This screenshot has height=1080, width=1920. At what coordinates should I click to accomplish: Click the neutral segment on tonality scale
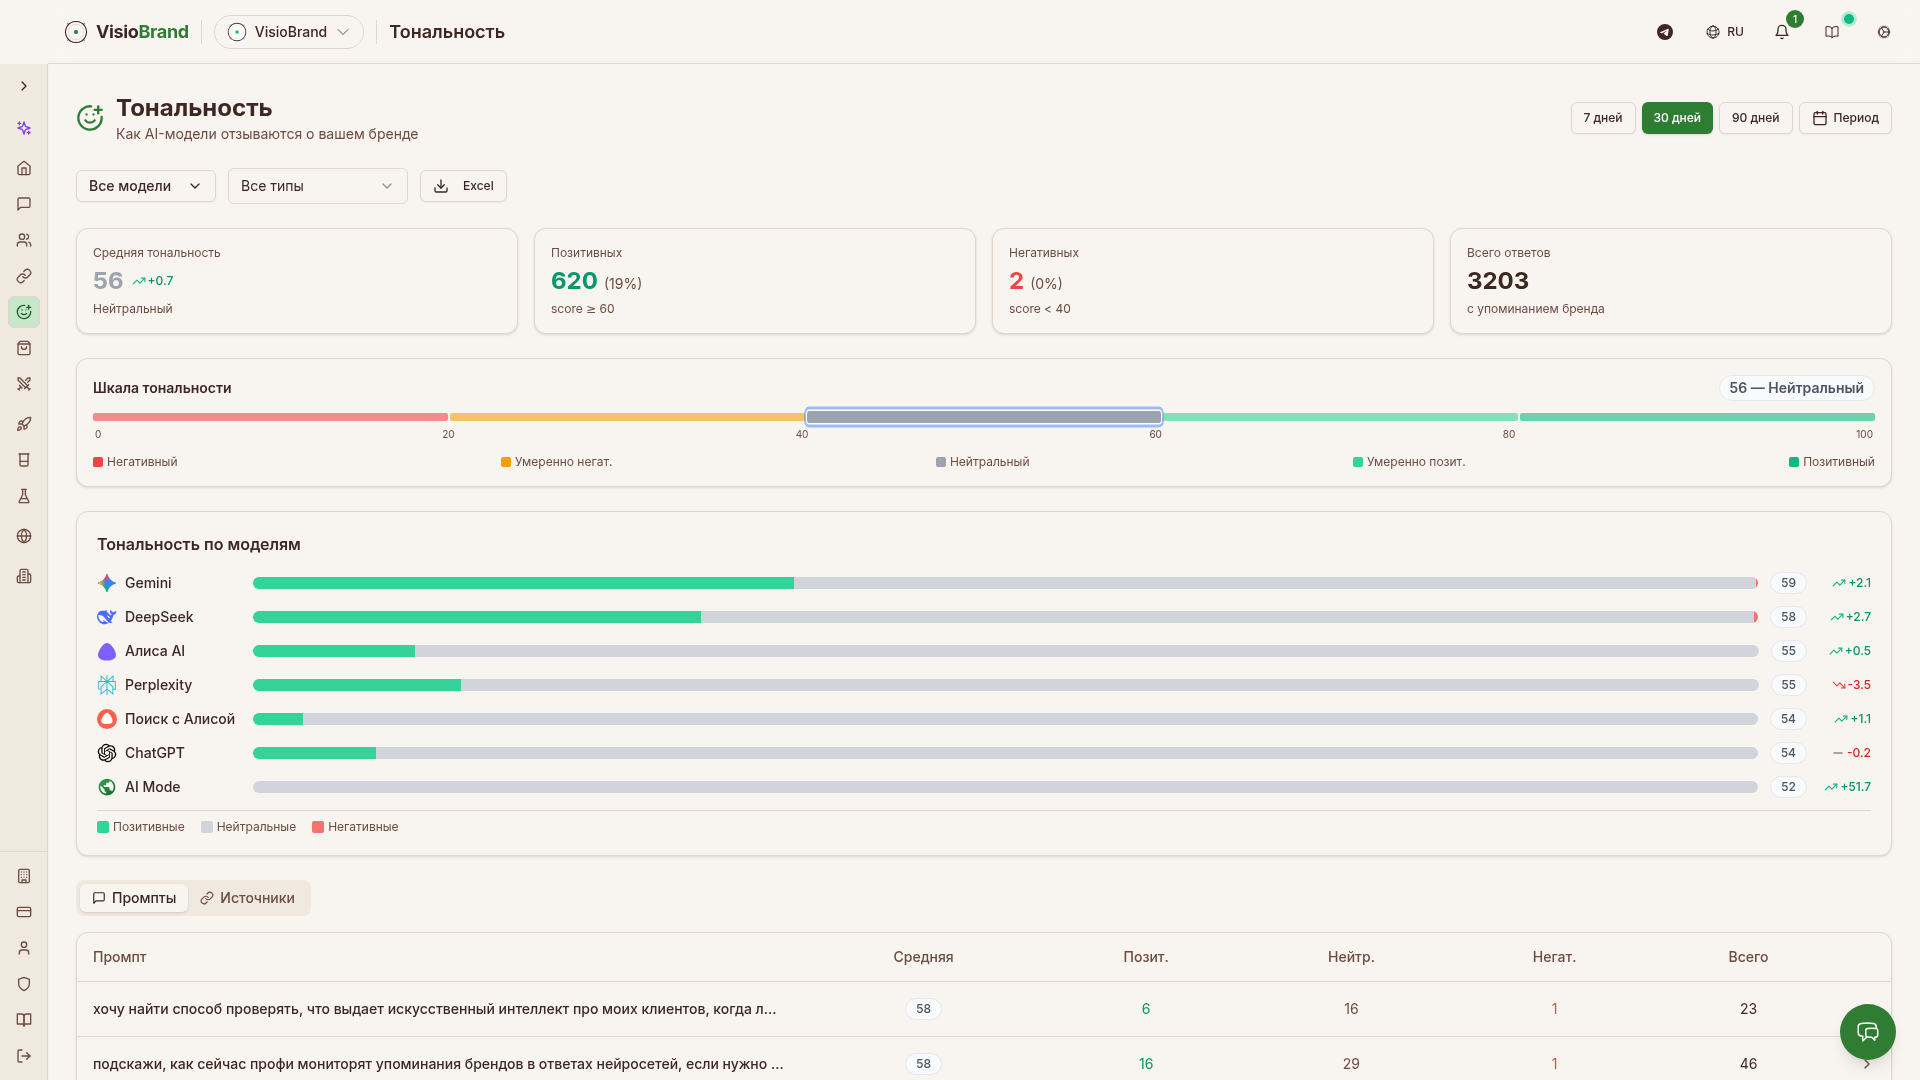[983, 417]
